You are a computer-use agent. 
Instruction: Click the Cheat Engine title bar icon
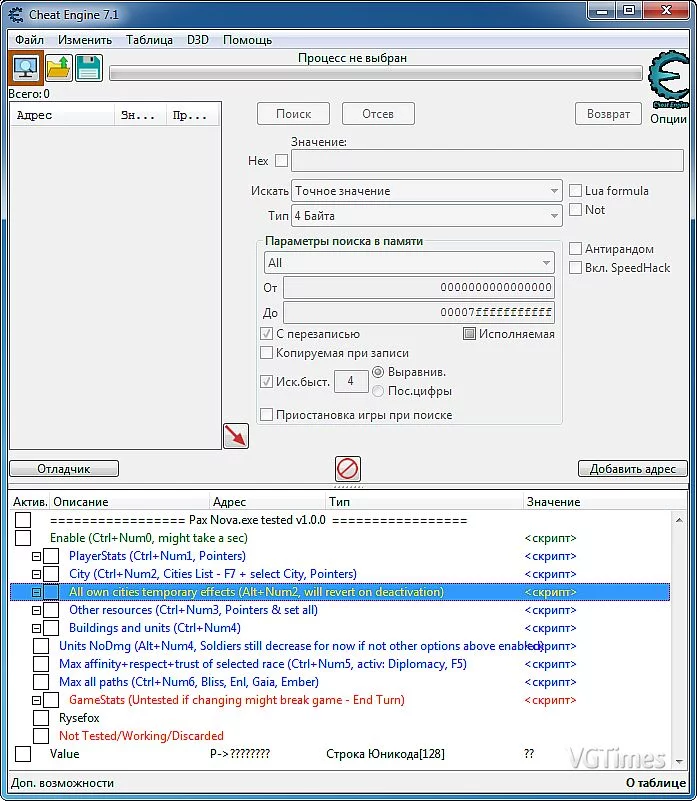(x=16, y=14)
